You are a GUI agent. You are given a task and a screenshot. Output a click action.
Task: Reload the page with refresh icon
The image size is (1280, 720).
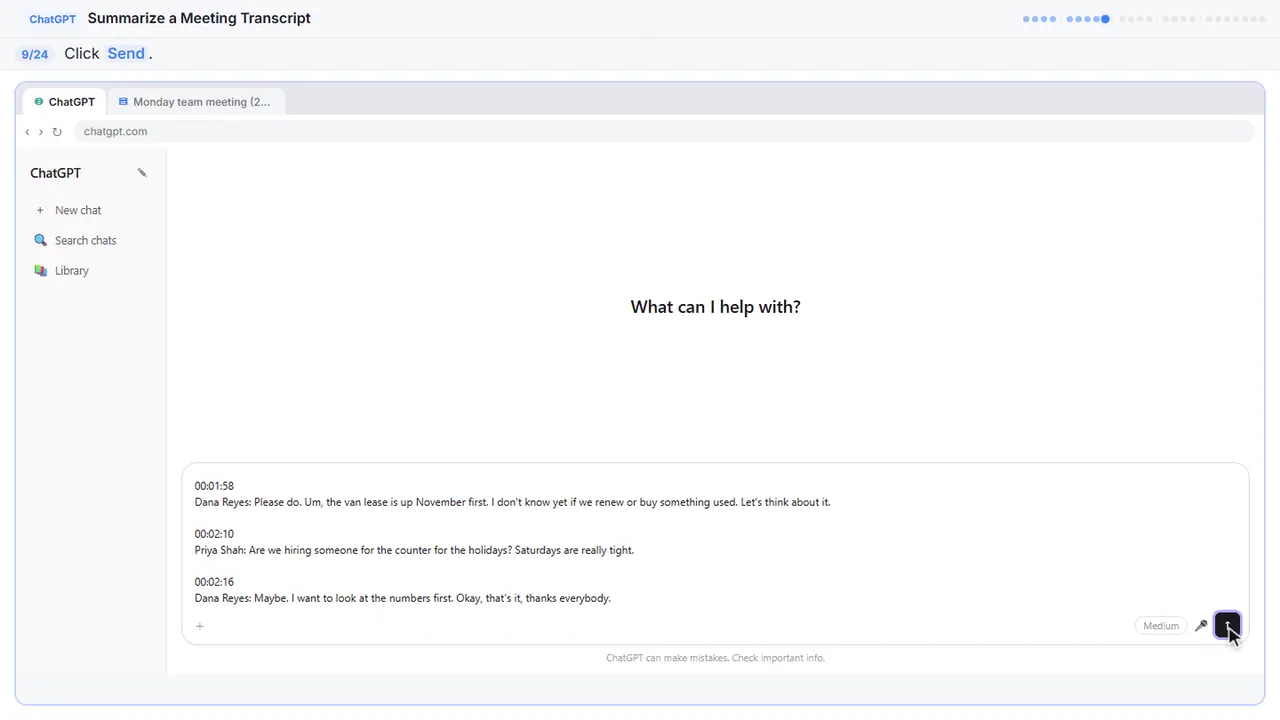[57, 132]
